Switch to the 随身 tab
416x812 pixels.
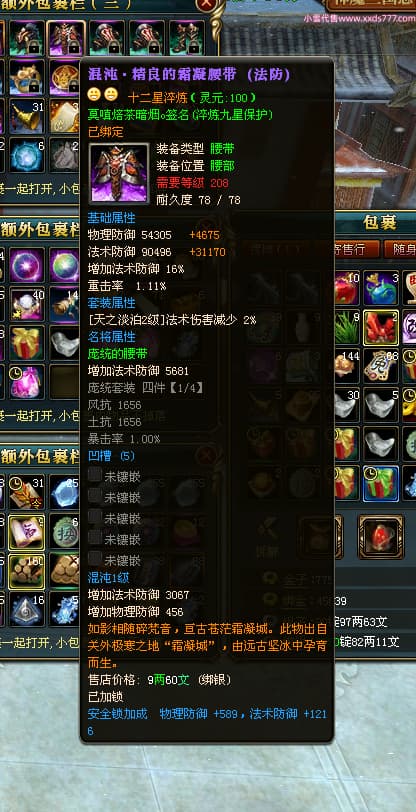point(401,250)
